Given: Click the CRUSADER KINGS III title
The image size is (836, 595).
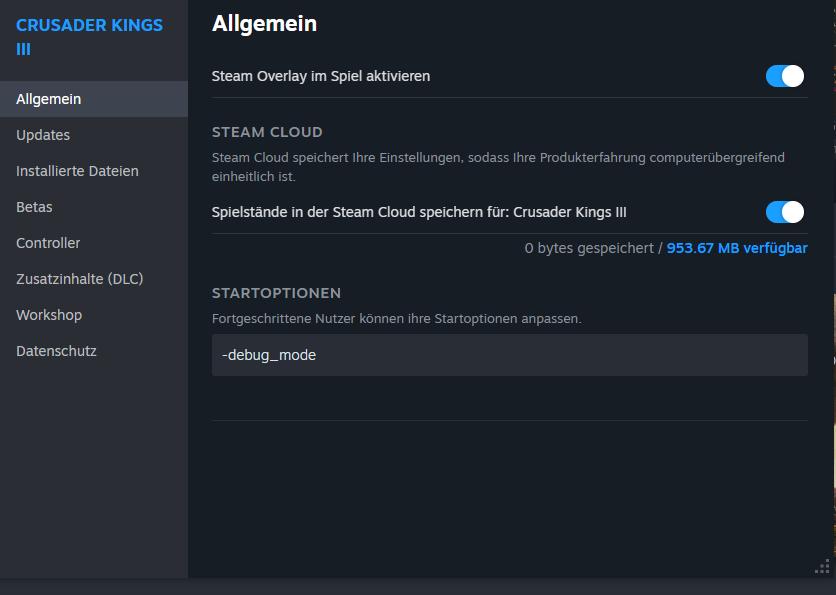Looking at the screenshot, I should [89, 37].
